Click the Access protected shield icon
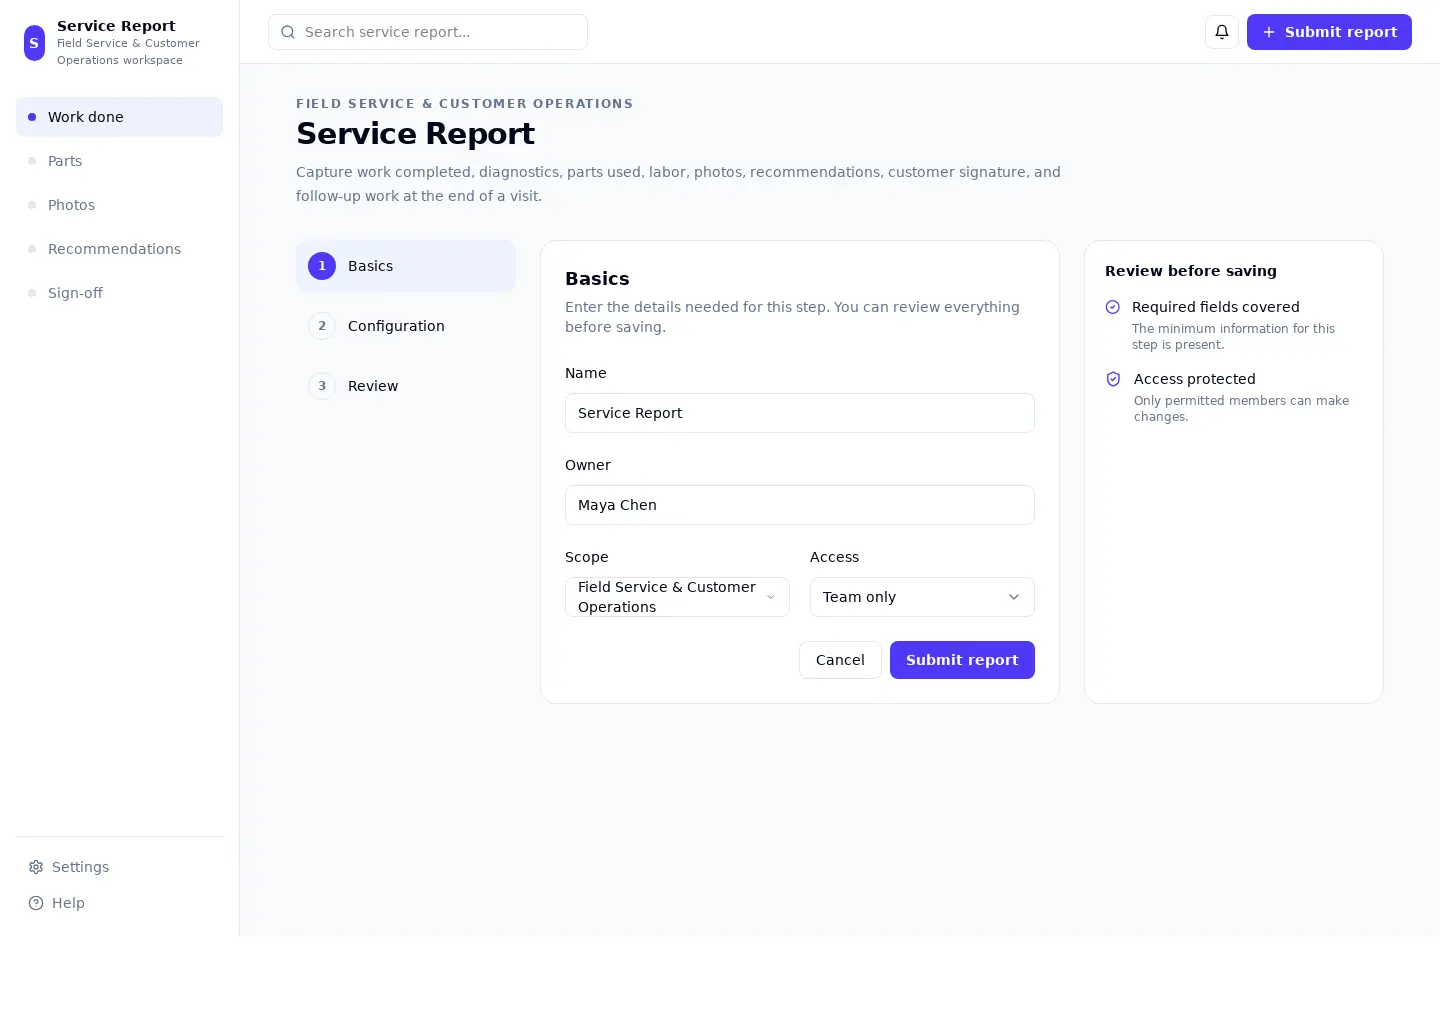The height and width of the screenshot is (1024, 1440). point(1113,379)
